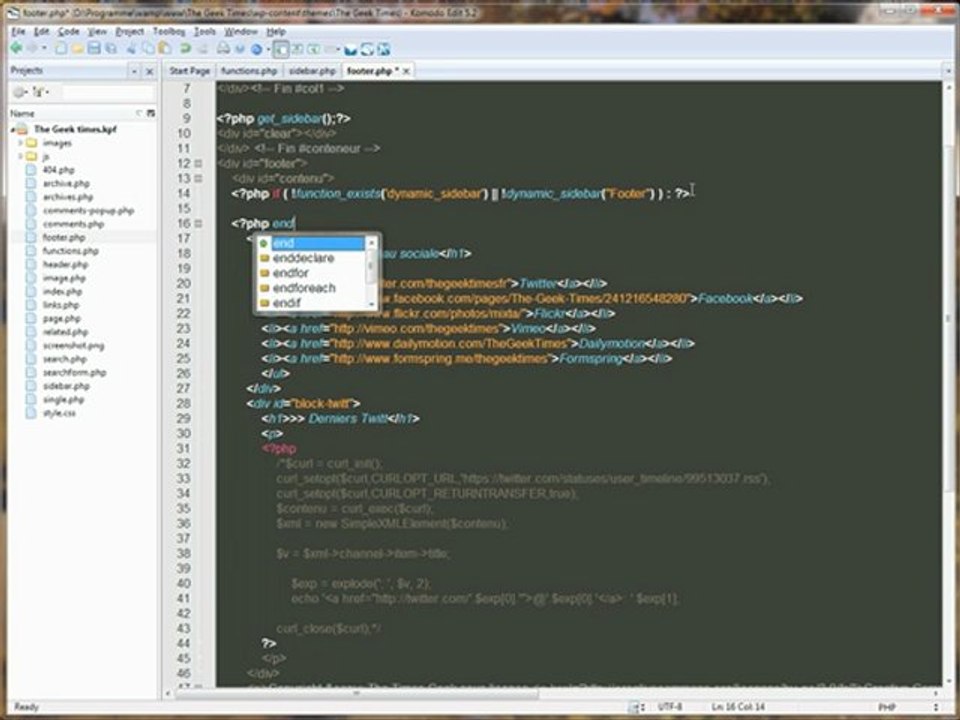
Task: Click the Save All toolbar icon
Action: (x=111, y=48)
